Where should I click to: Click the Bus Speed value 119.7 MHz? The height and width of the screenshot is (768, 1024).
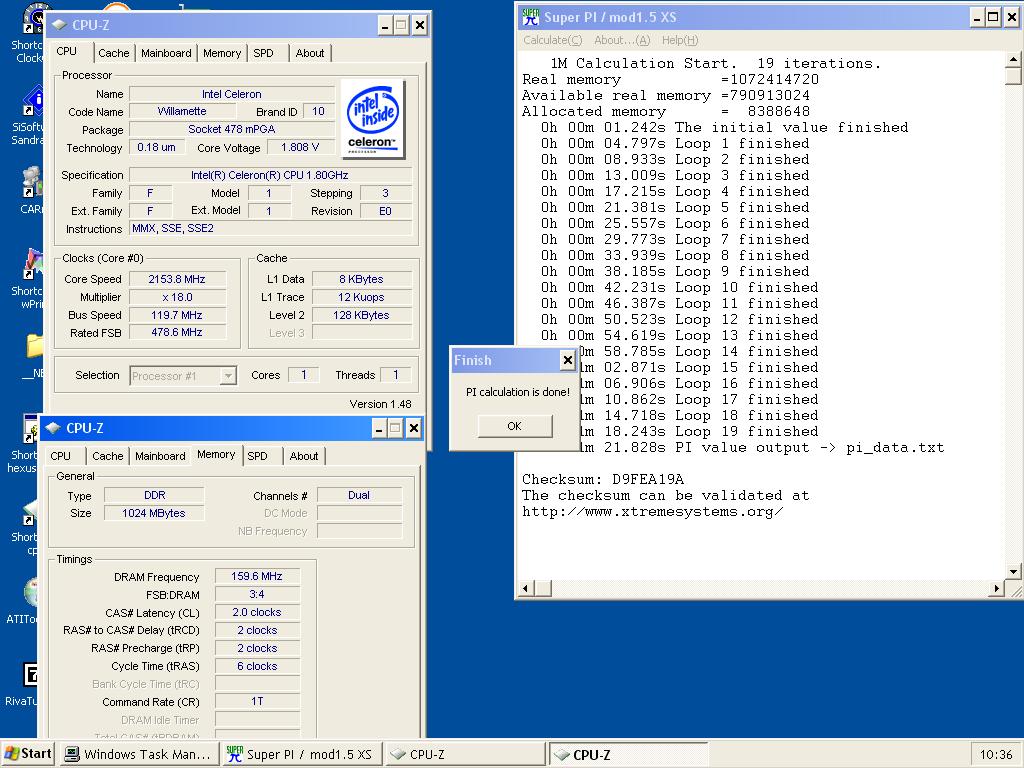(x=177, y=315)
